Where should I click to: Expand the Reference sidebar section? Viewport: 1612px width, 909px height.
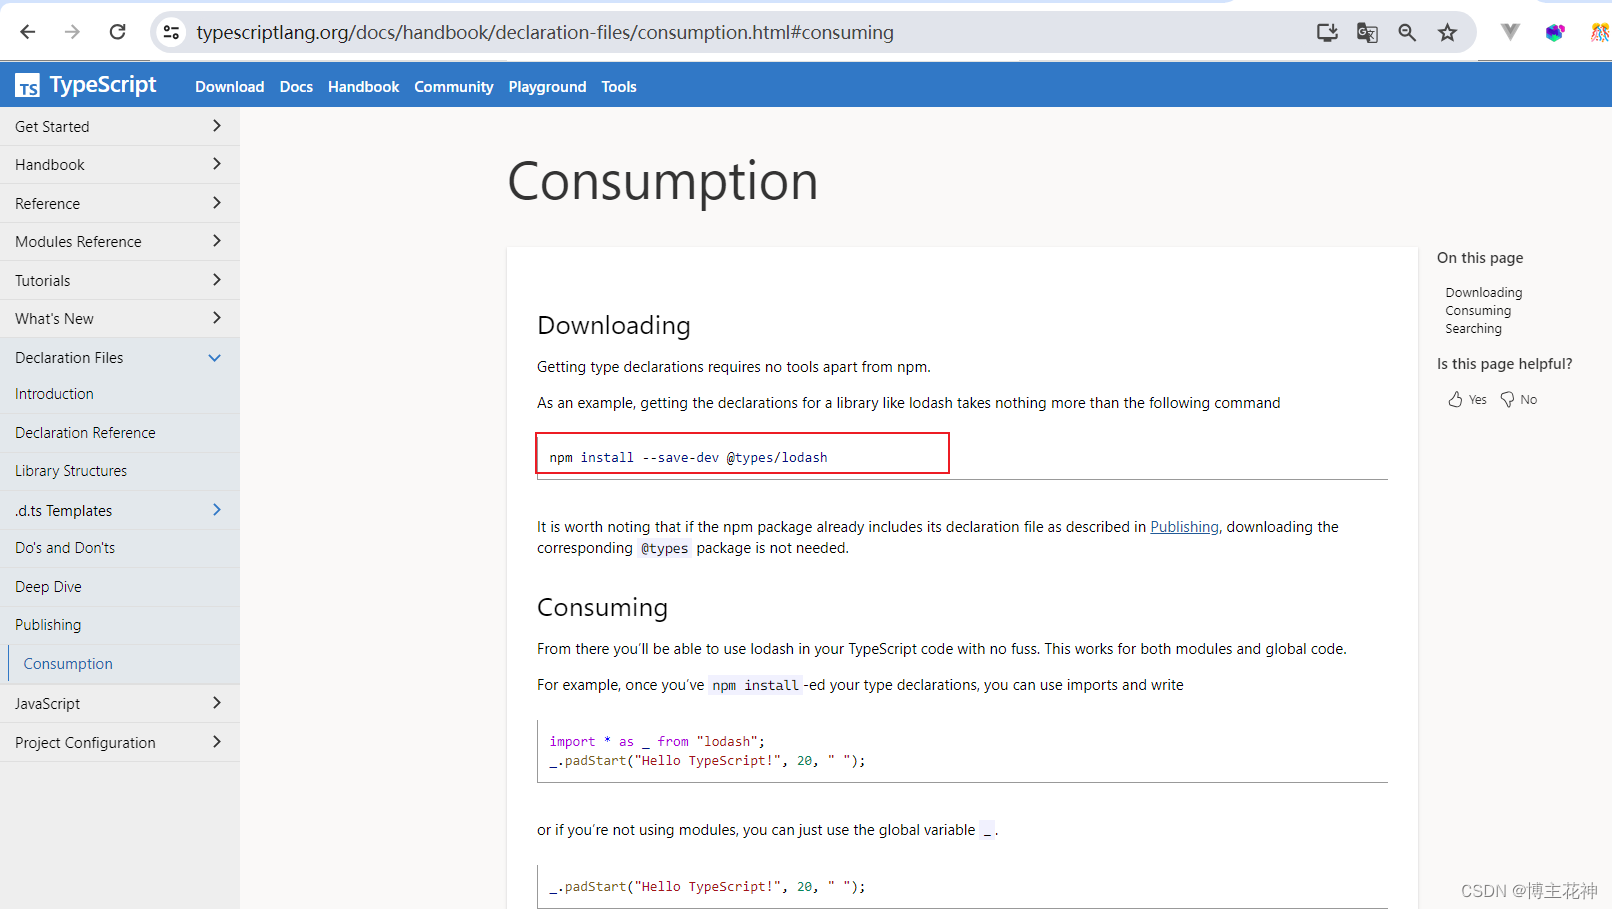pyautogui.click(x=120, y=203)
